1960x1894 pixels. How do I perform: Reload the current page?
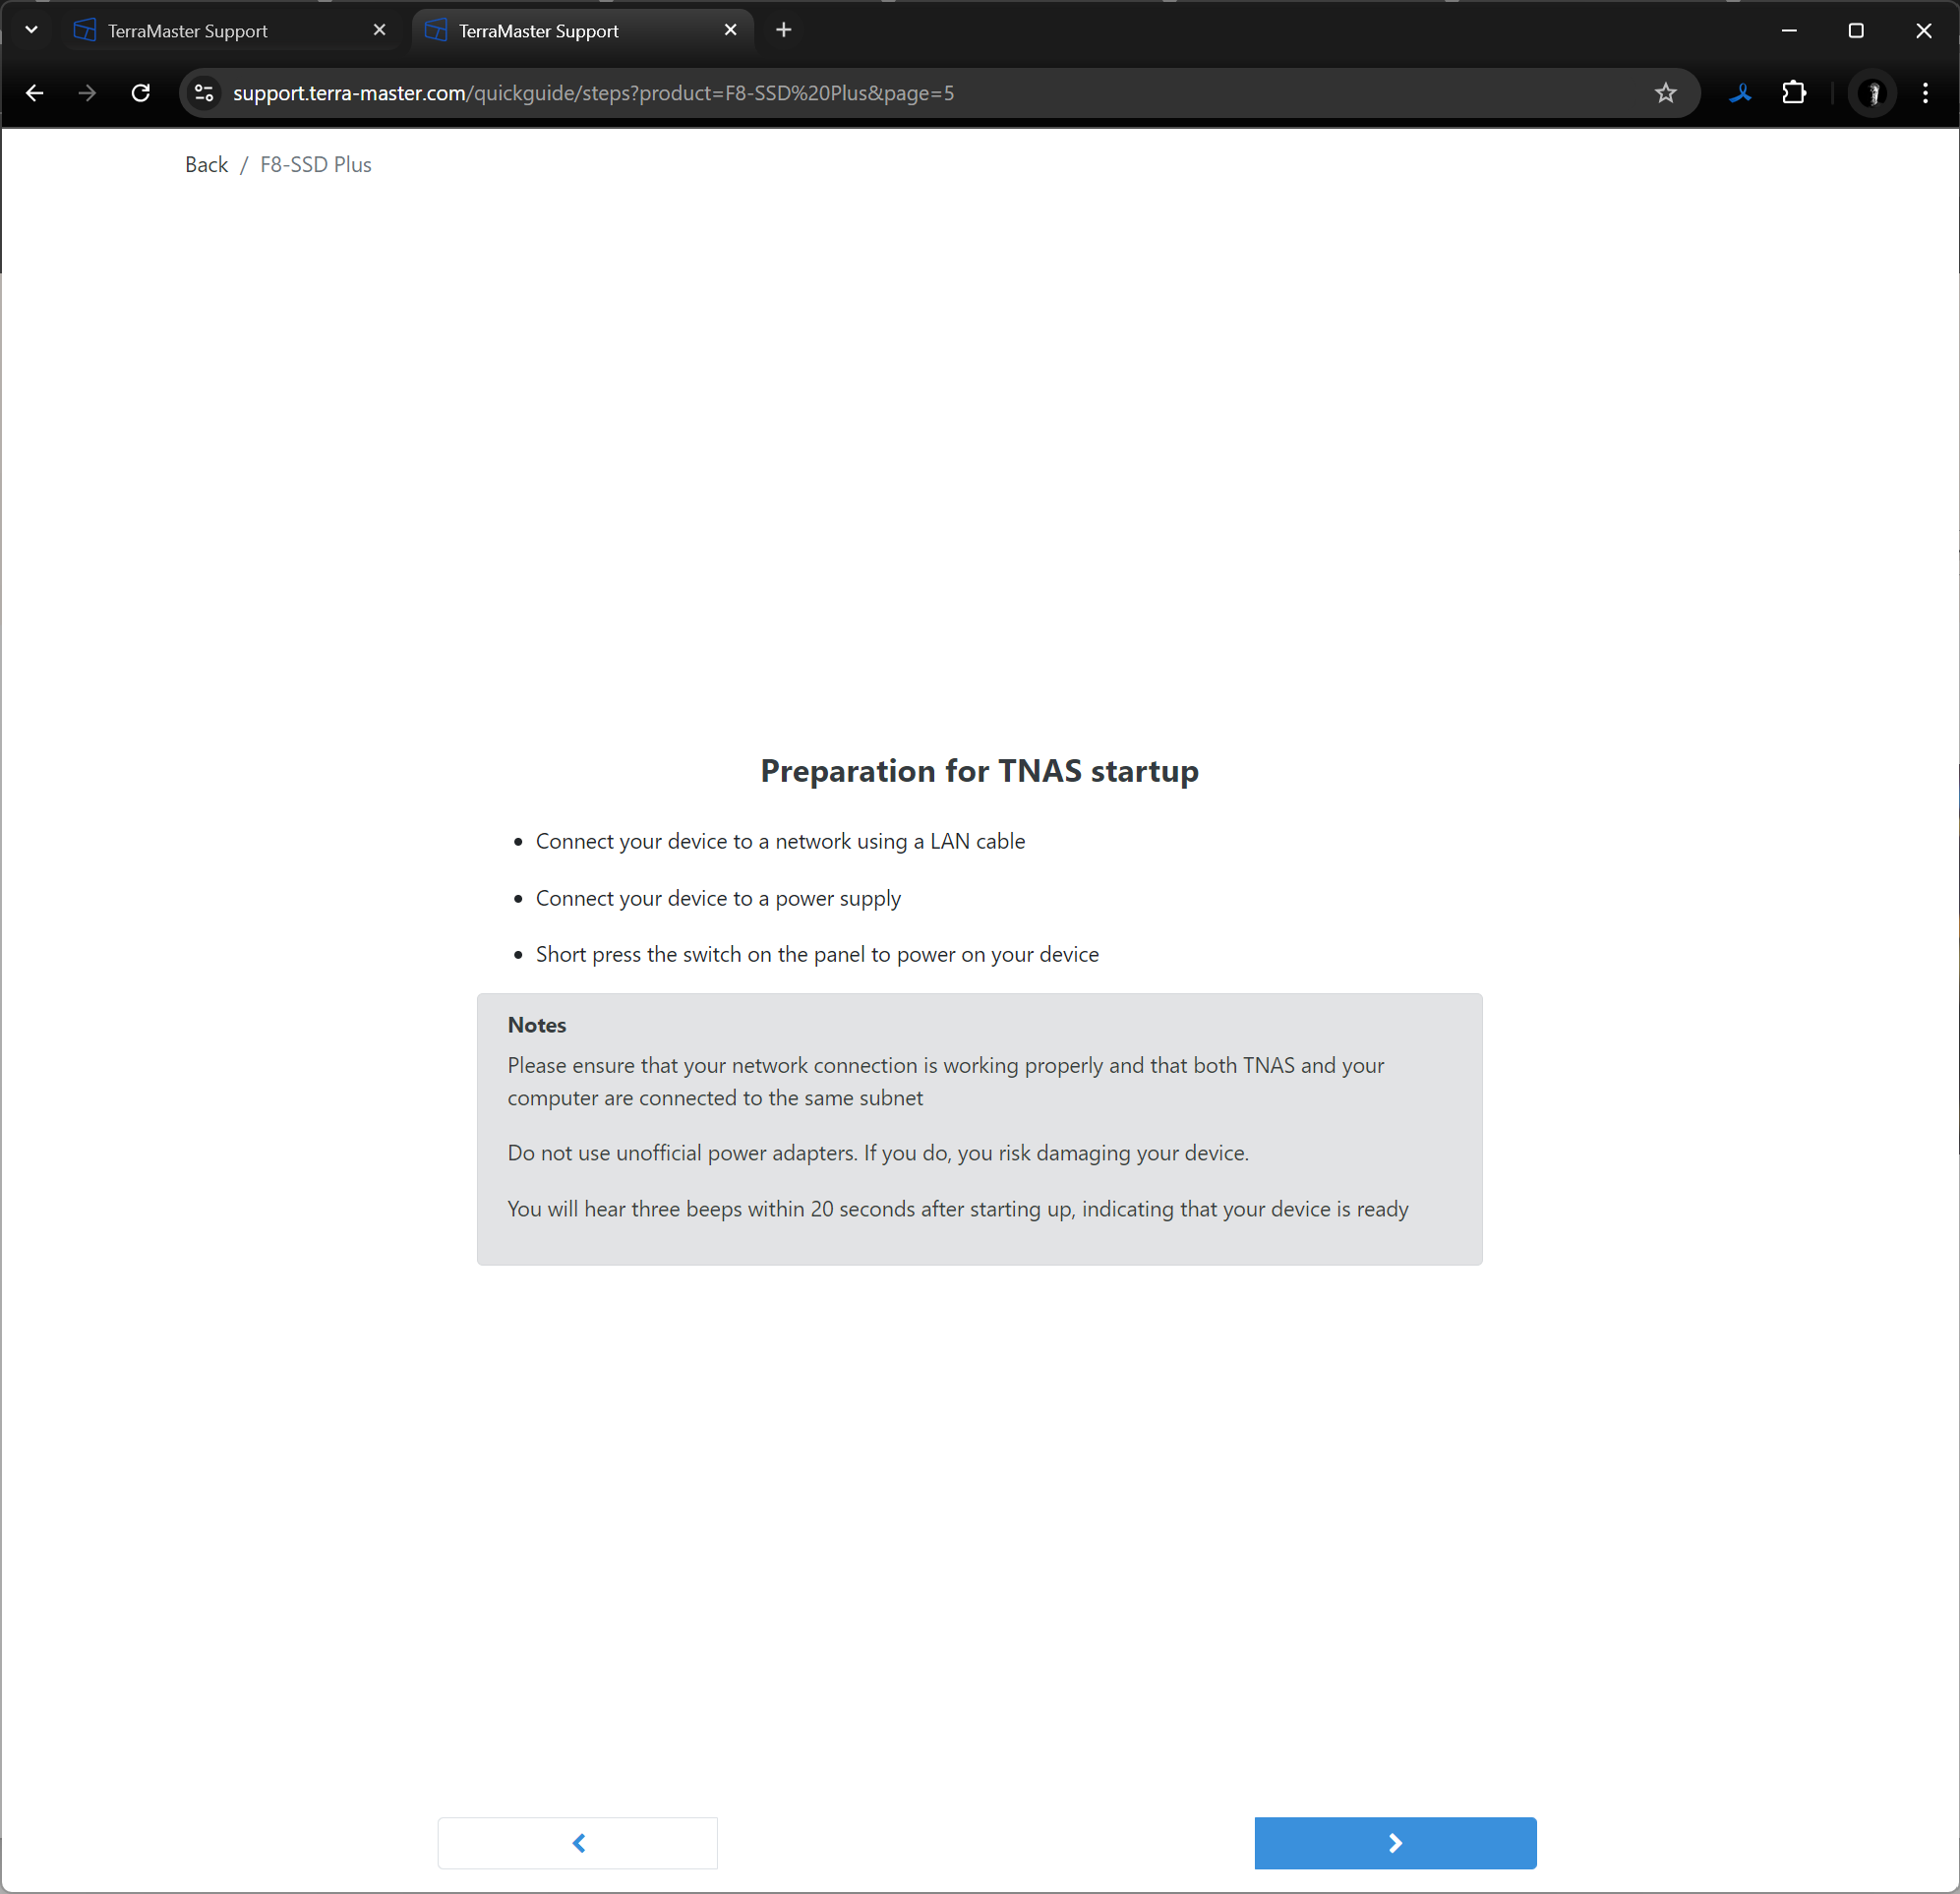point(141,93)
